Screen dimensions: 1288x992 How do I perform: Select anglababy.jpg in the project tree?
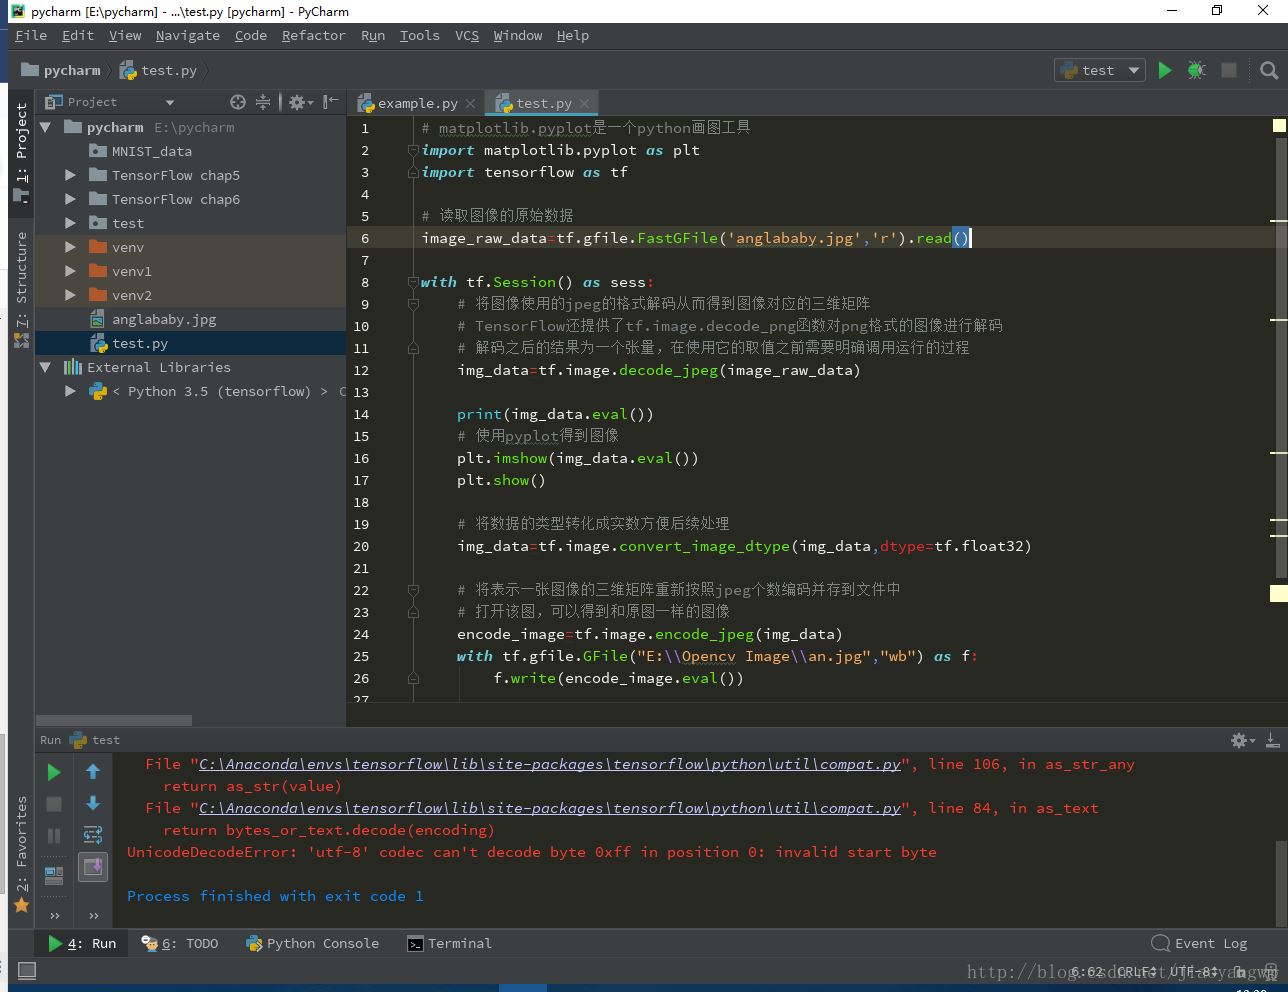point(164,319)
